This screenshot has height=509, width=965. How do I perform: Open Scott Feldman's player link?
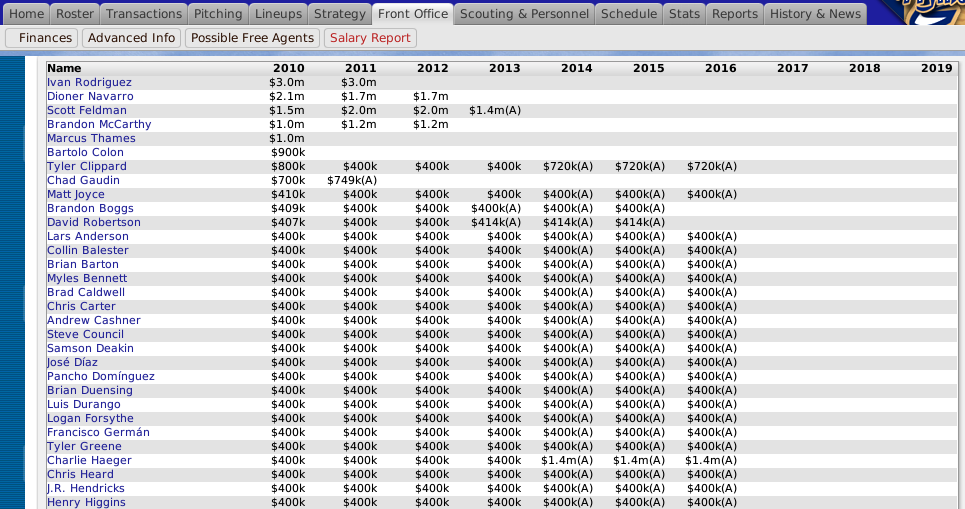click(x=87, y=110)
